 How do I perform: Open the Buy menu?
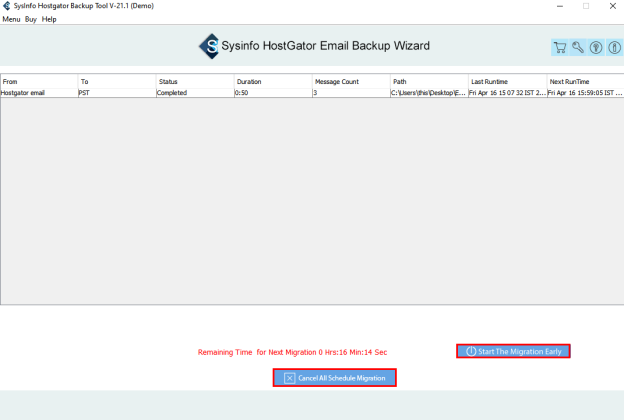[x=31, y=19]
